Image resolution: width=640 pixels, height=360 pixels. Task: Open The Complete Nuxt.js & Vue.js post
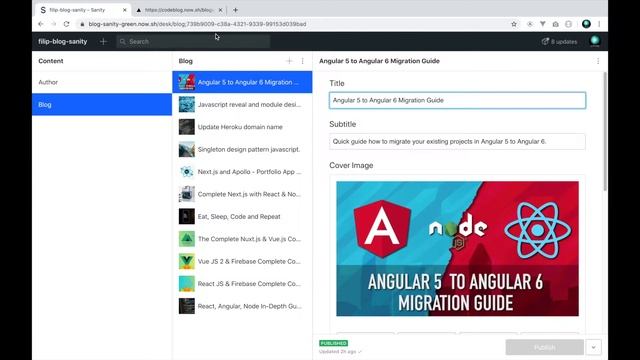(242, 239)
